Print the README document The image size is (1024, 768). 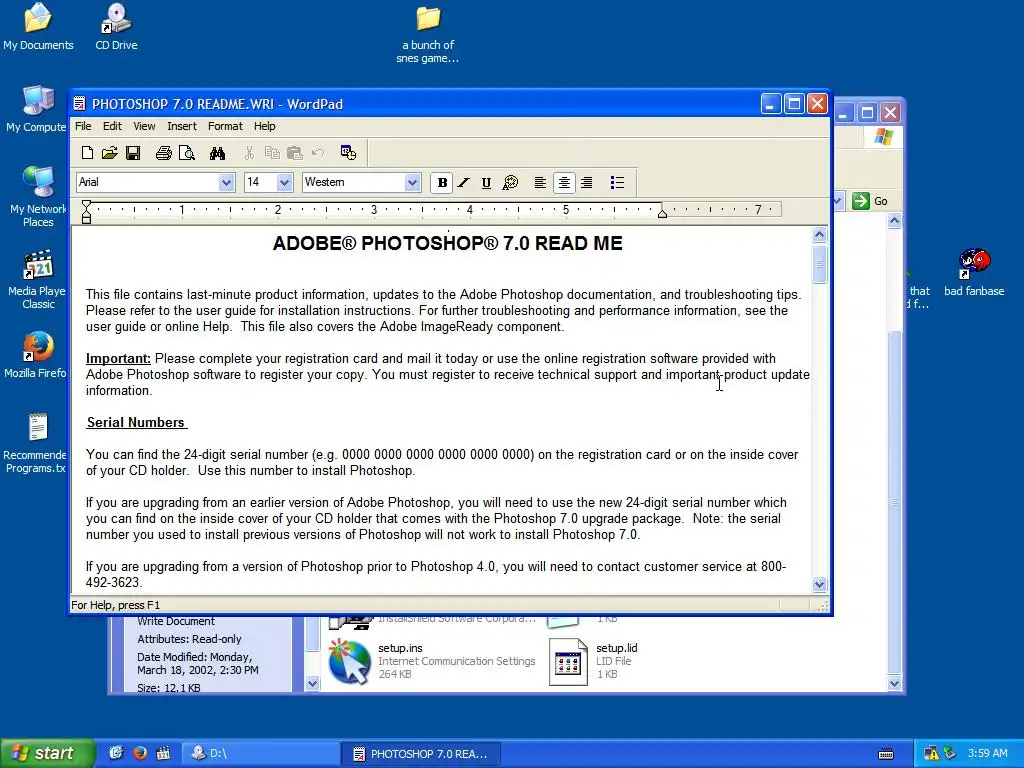coord(163,153)
